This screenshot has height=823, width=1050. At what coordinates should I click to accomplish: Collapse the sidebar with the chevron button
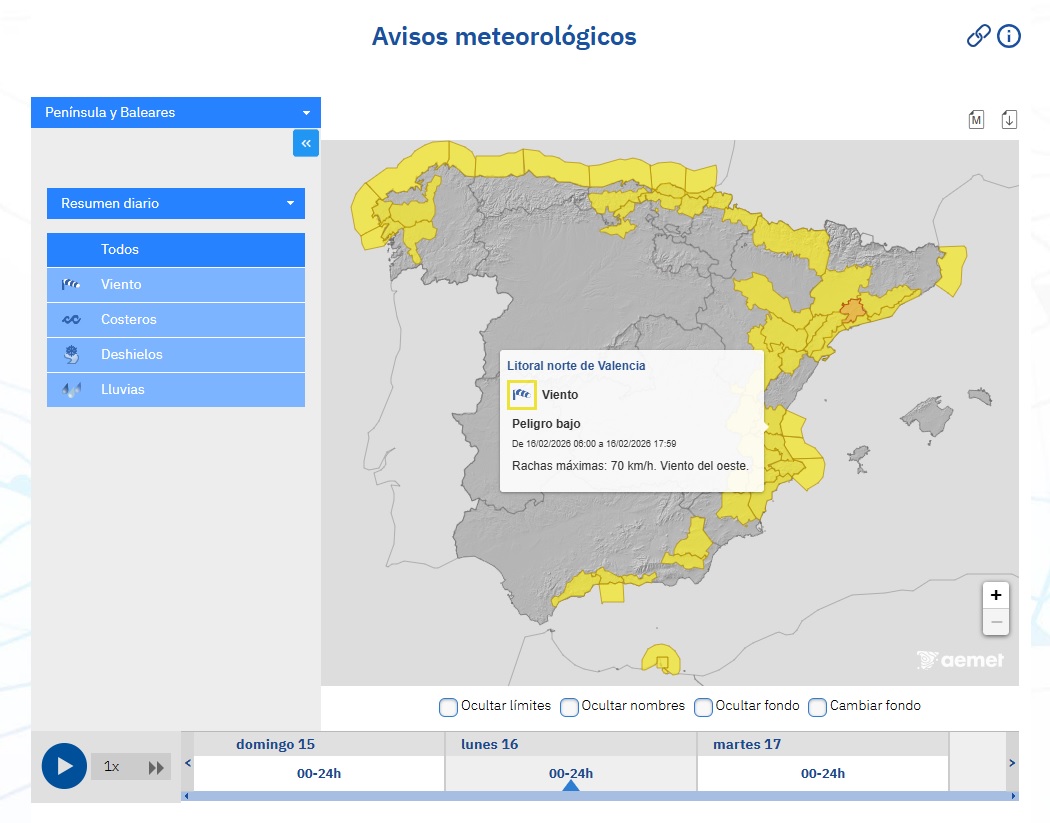pos(306,143)
